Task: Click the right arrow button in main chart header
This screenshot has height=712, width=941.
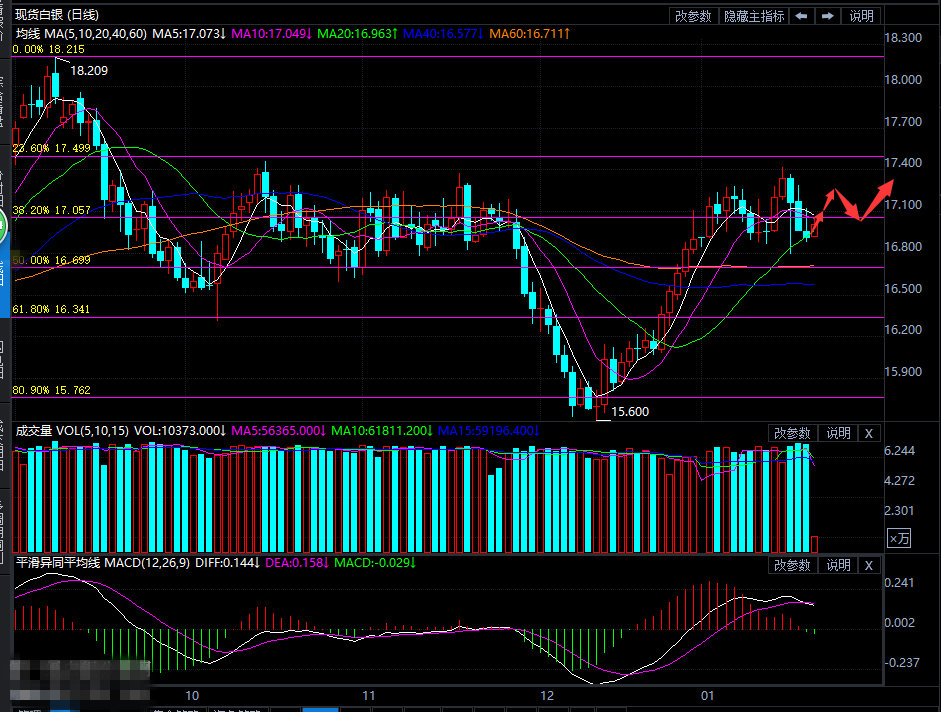Action: click(x=828, y=16)
